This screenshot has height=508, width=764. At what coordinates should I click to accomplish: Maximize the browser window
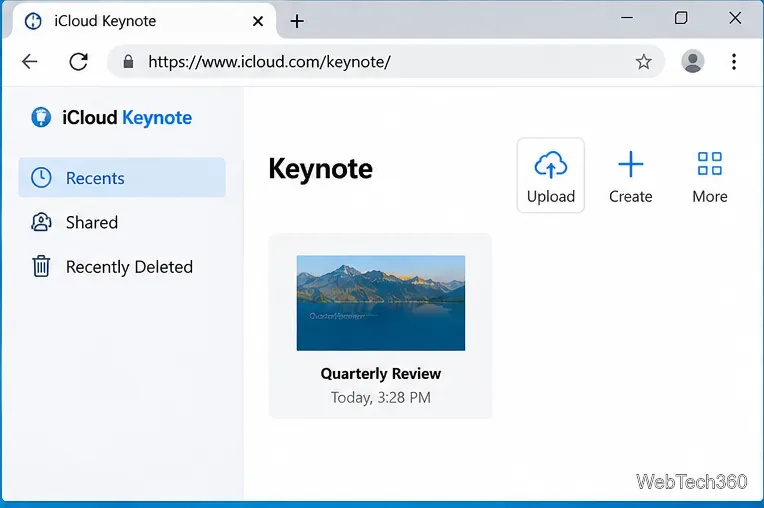(x=681, y=18)
